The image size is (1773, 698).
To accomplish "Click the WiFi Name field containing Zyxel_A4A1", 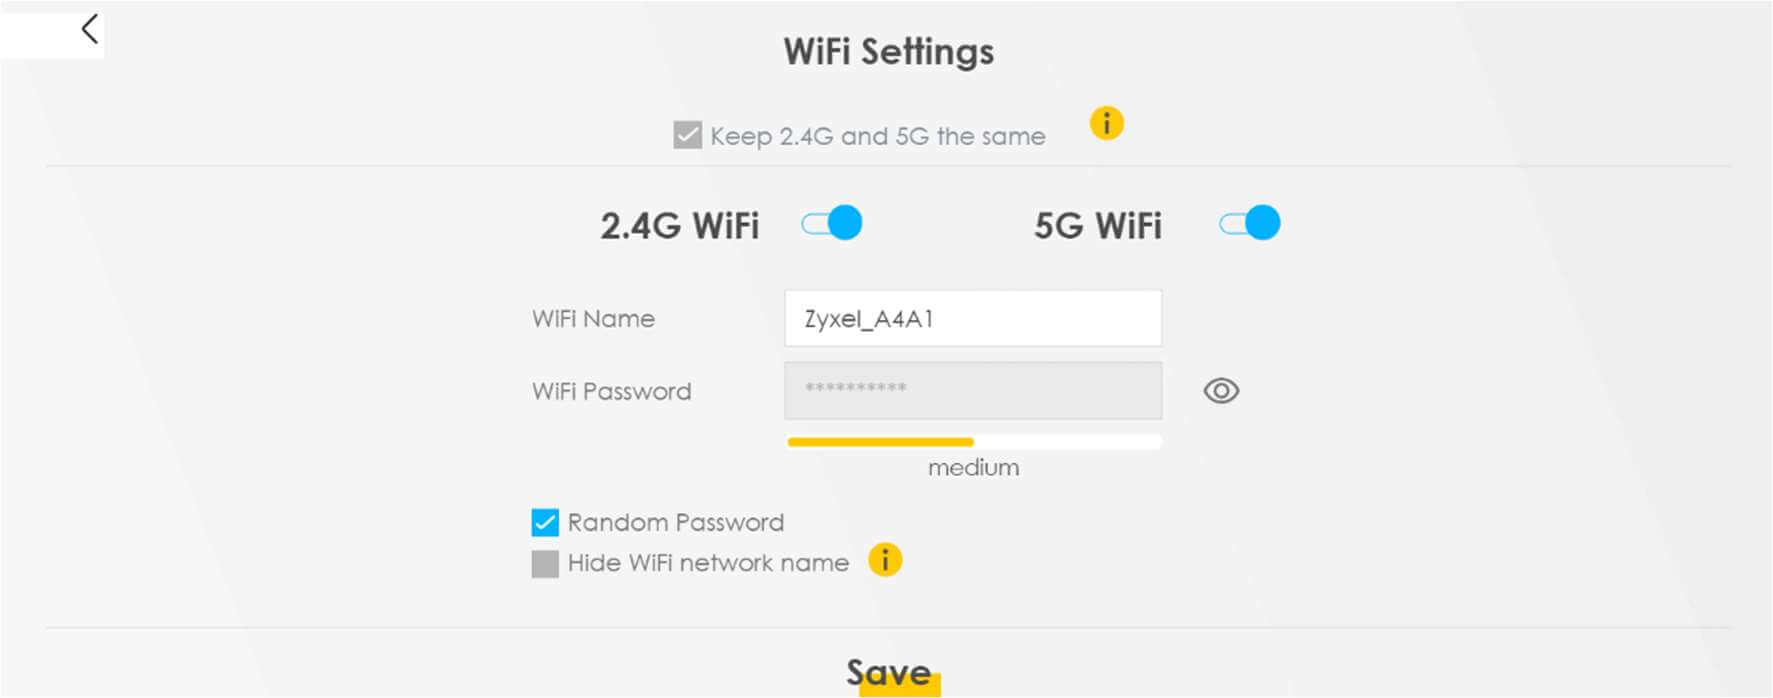I will click(972, 319).
